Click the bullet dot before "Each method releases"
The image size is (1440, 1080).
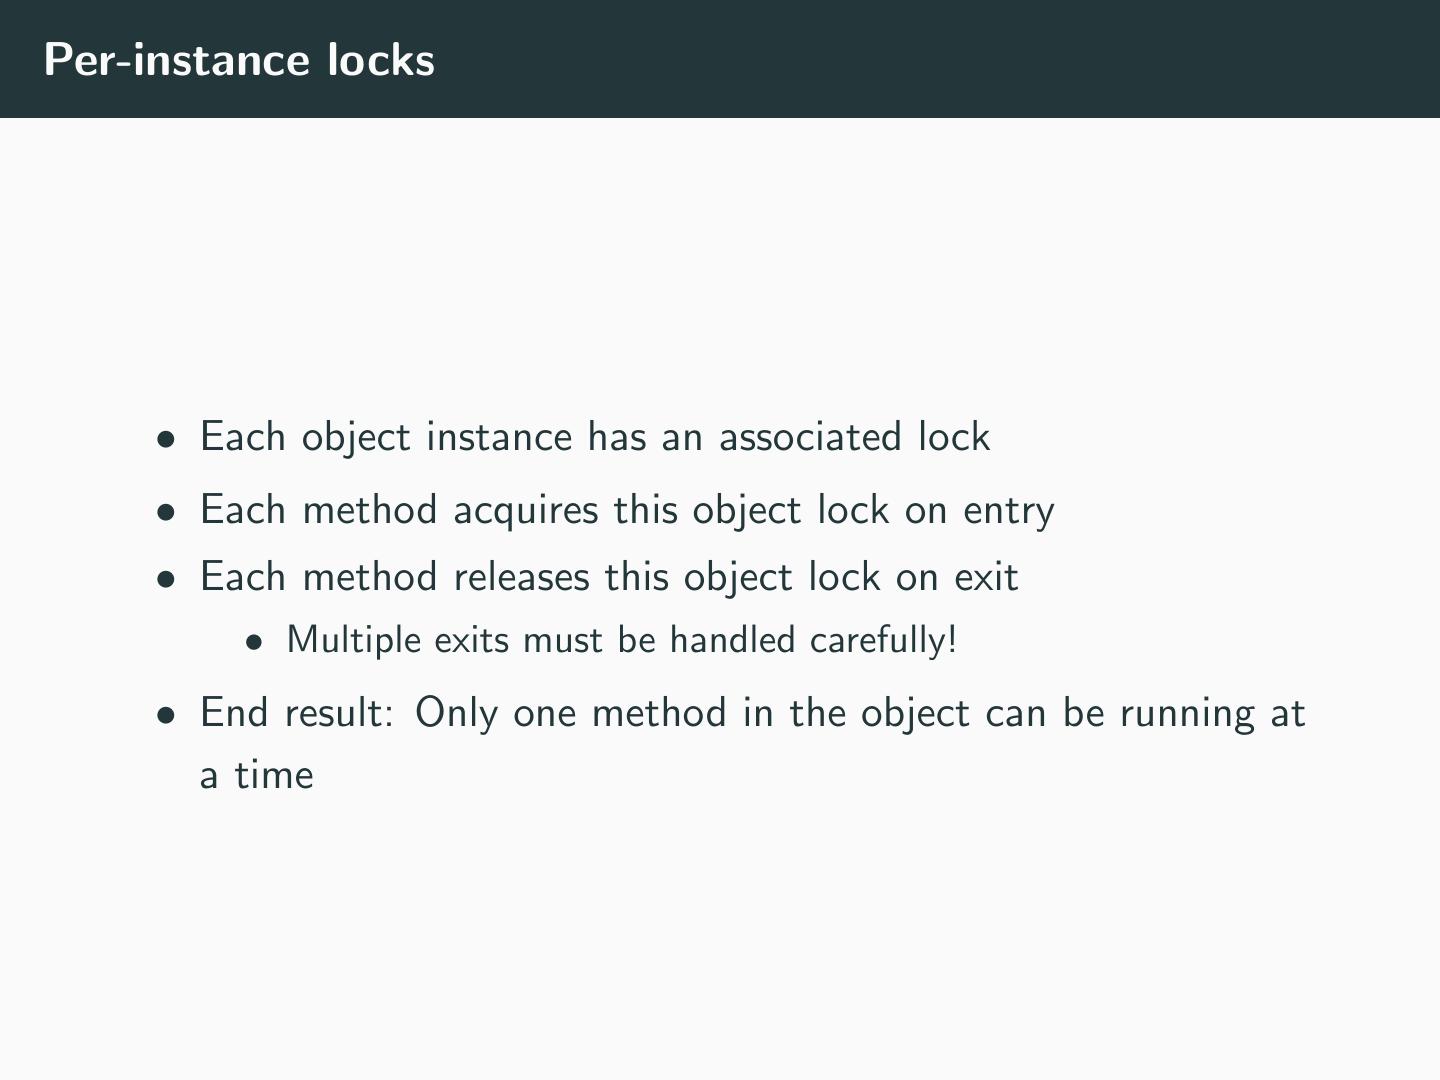(166, 578)
